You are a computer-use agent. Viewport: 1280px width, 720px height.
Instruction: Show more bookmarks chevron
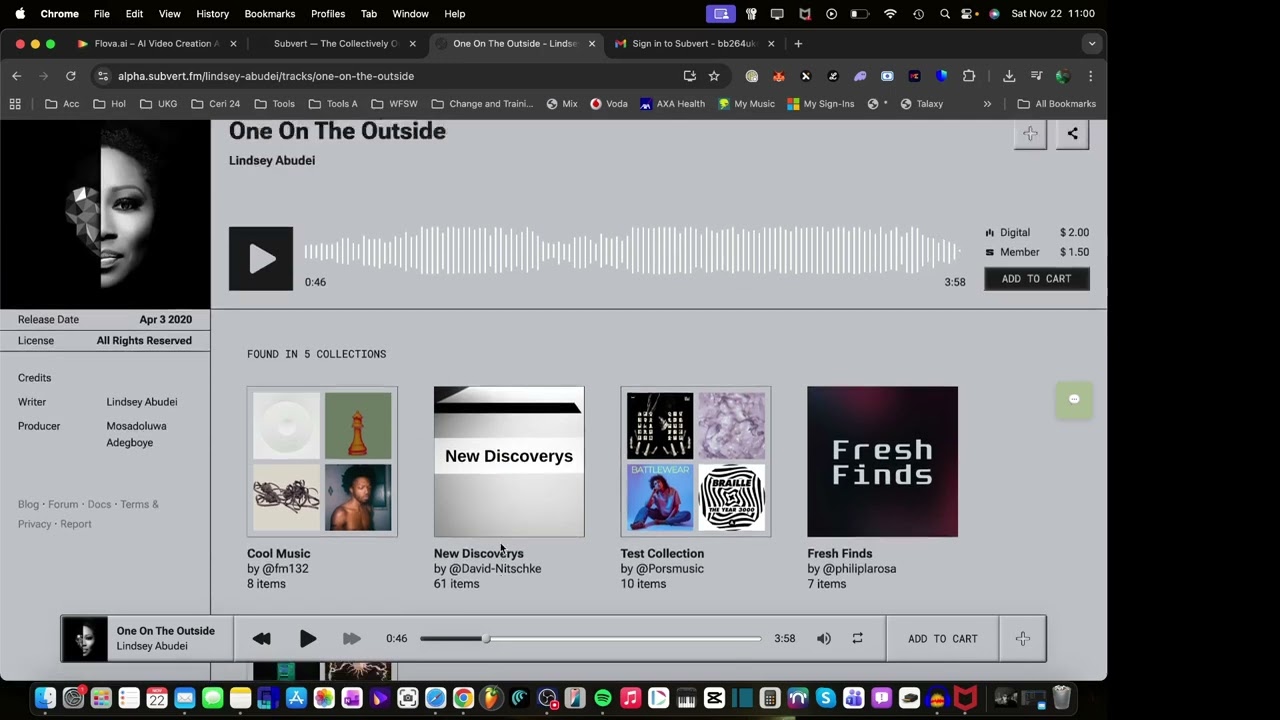pos(987,104)
